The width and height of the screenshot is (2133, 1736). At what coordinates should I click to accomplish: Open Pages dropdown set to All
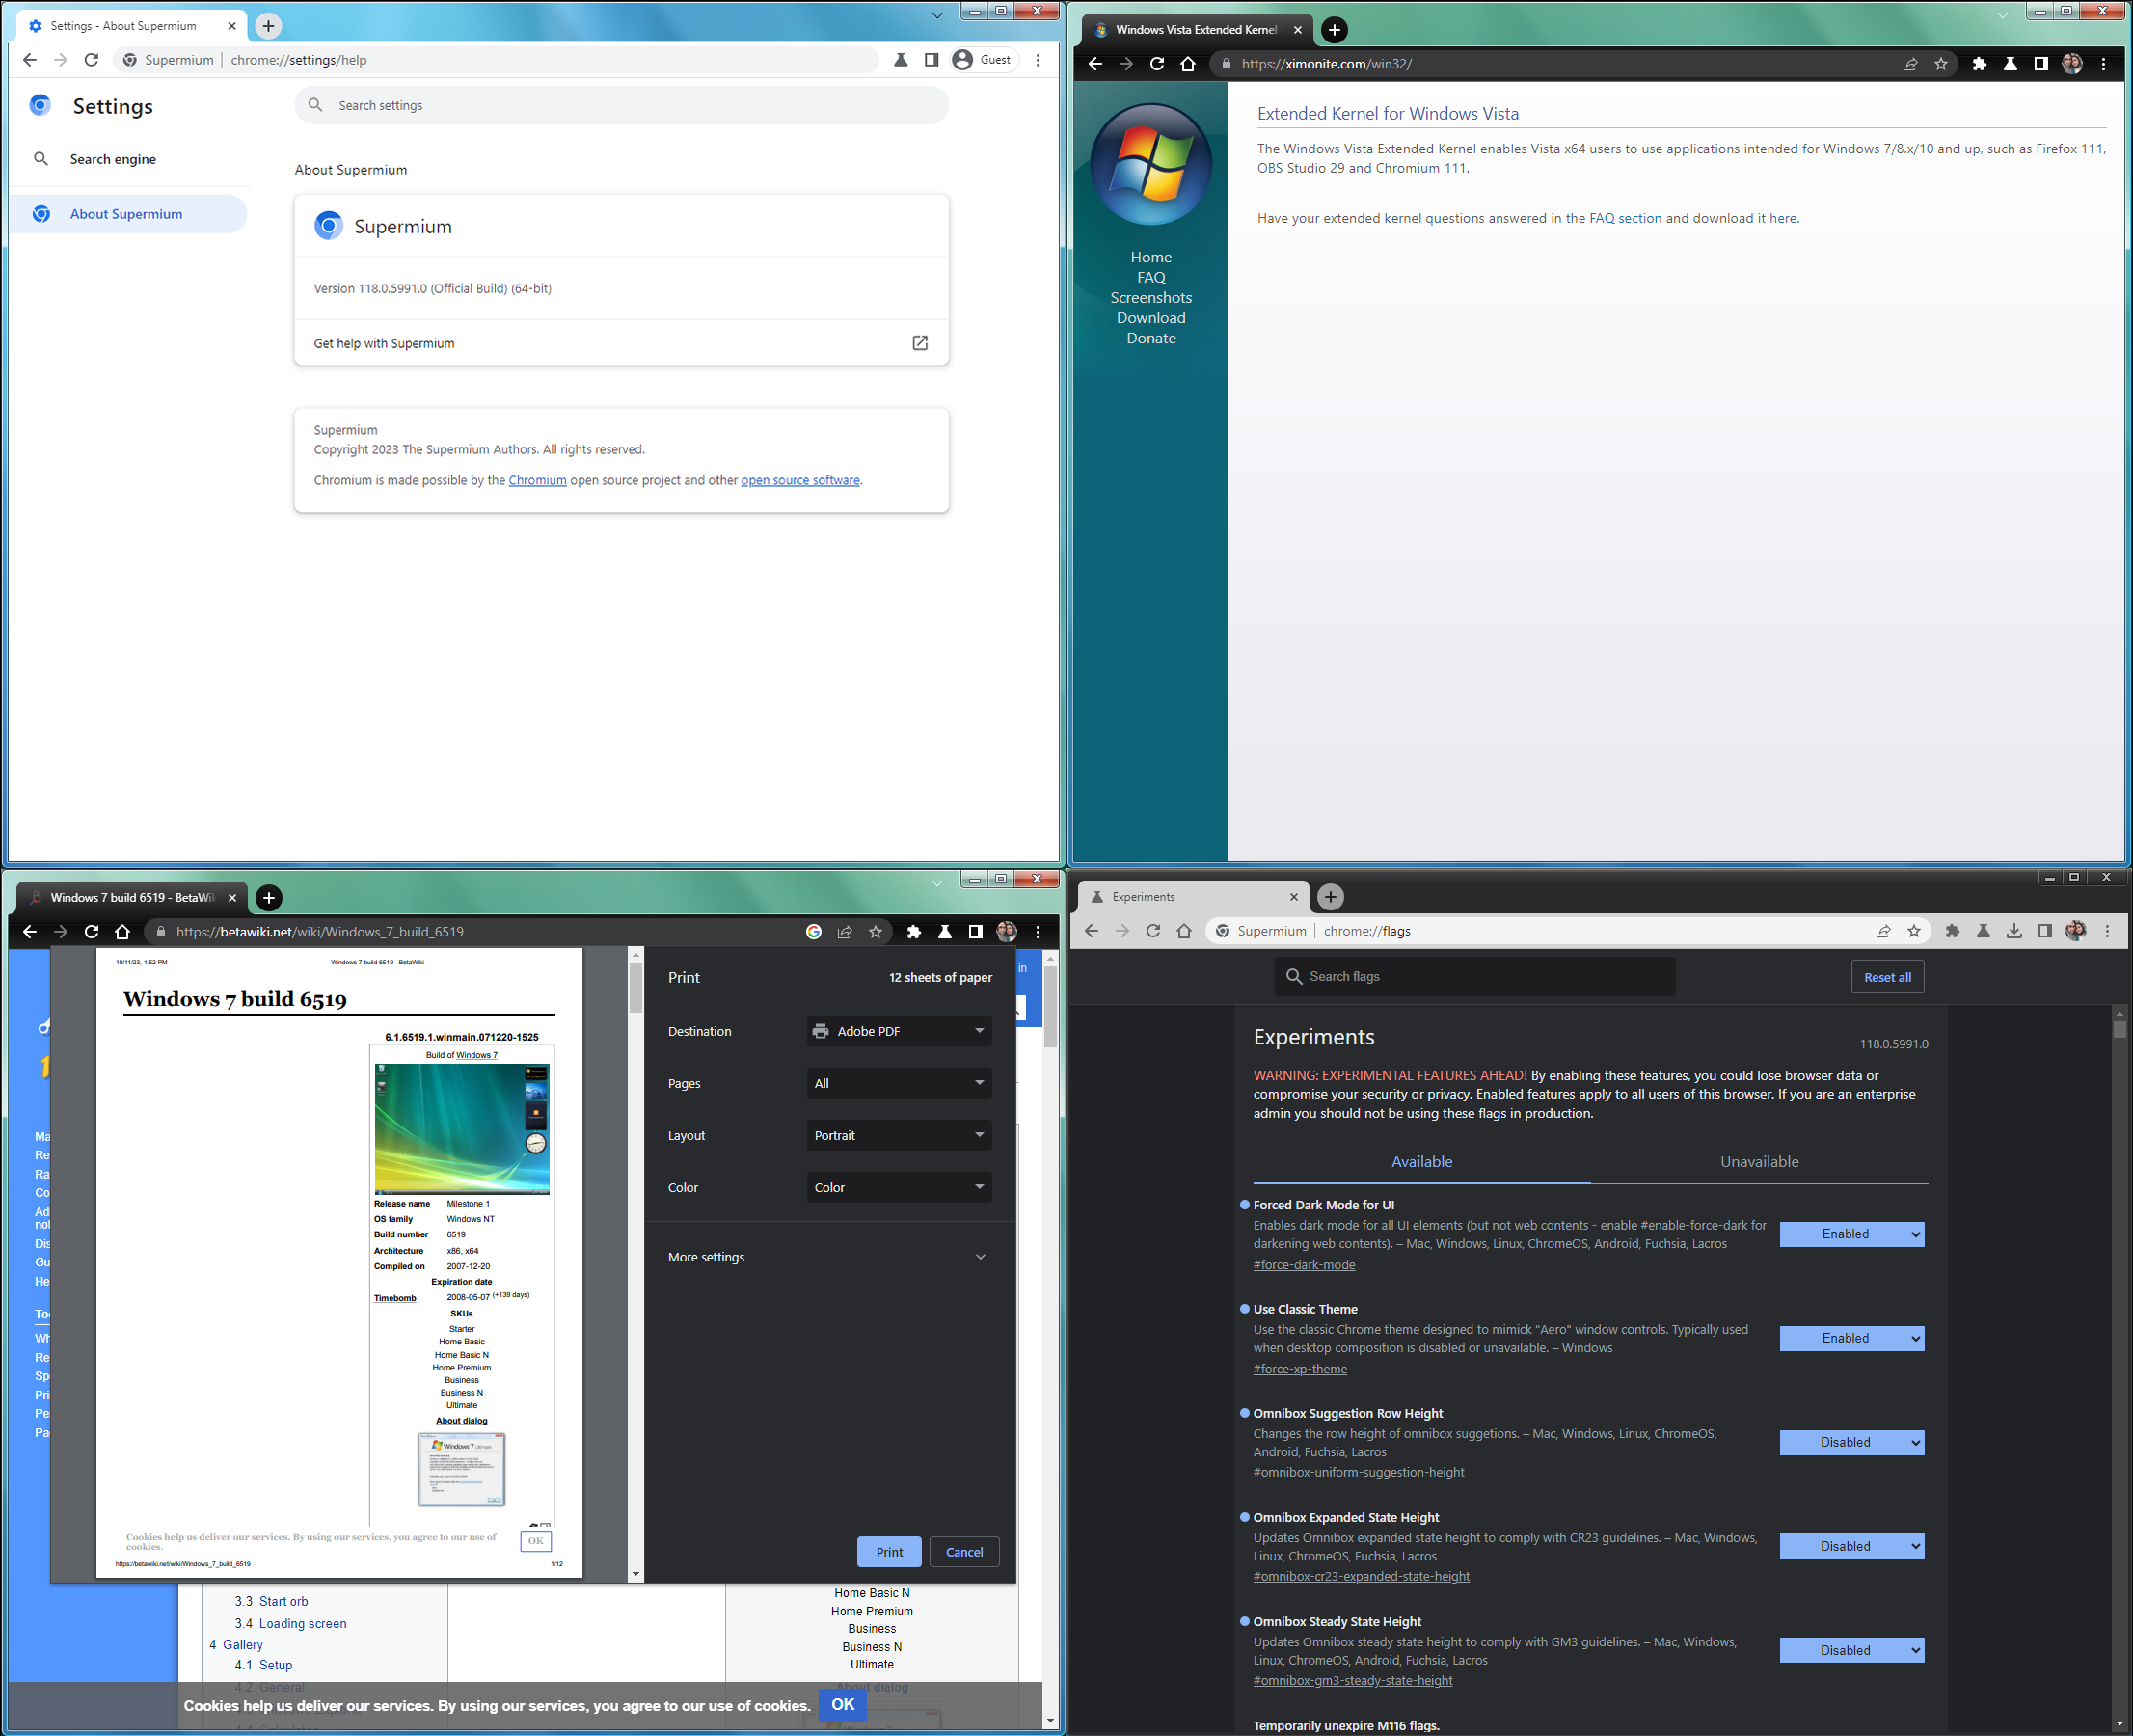[899, 1083]
